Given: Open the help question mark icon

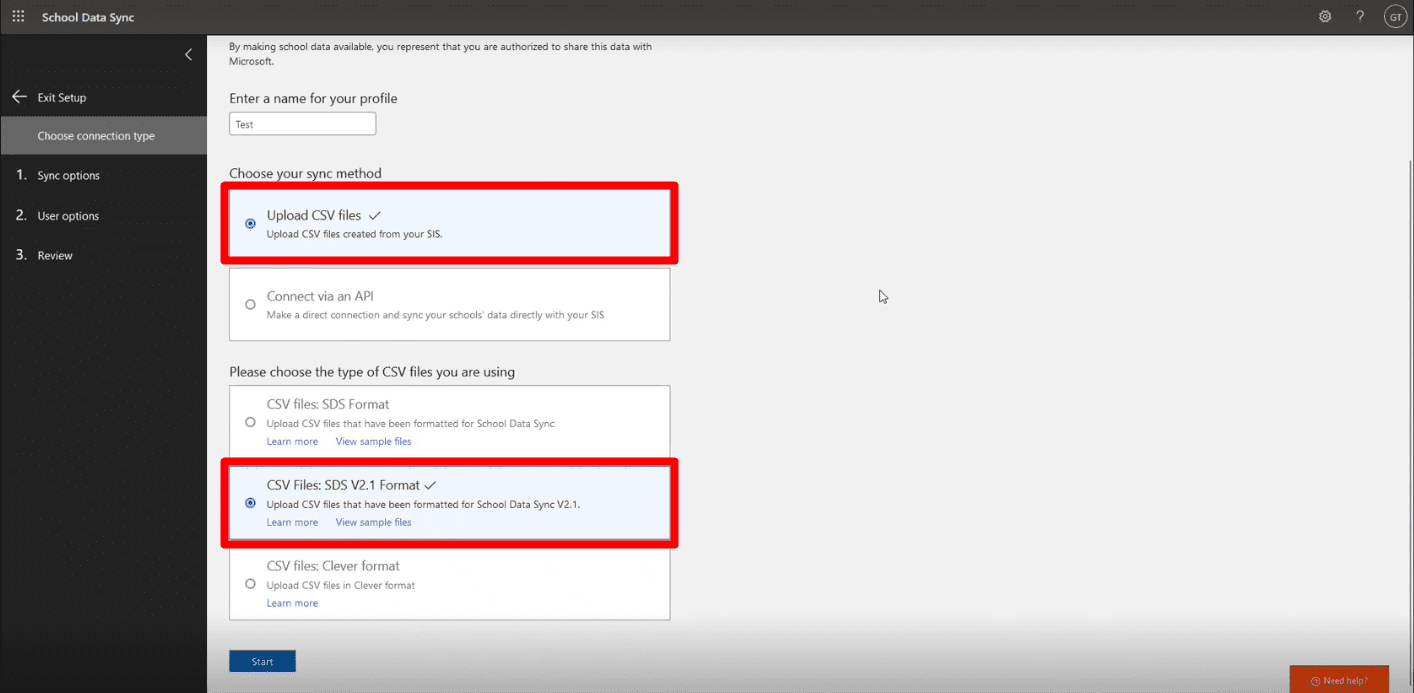Looking at the screenshot, I should click(1360, 17).
